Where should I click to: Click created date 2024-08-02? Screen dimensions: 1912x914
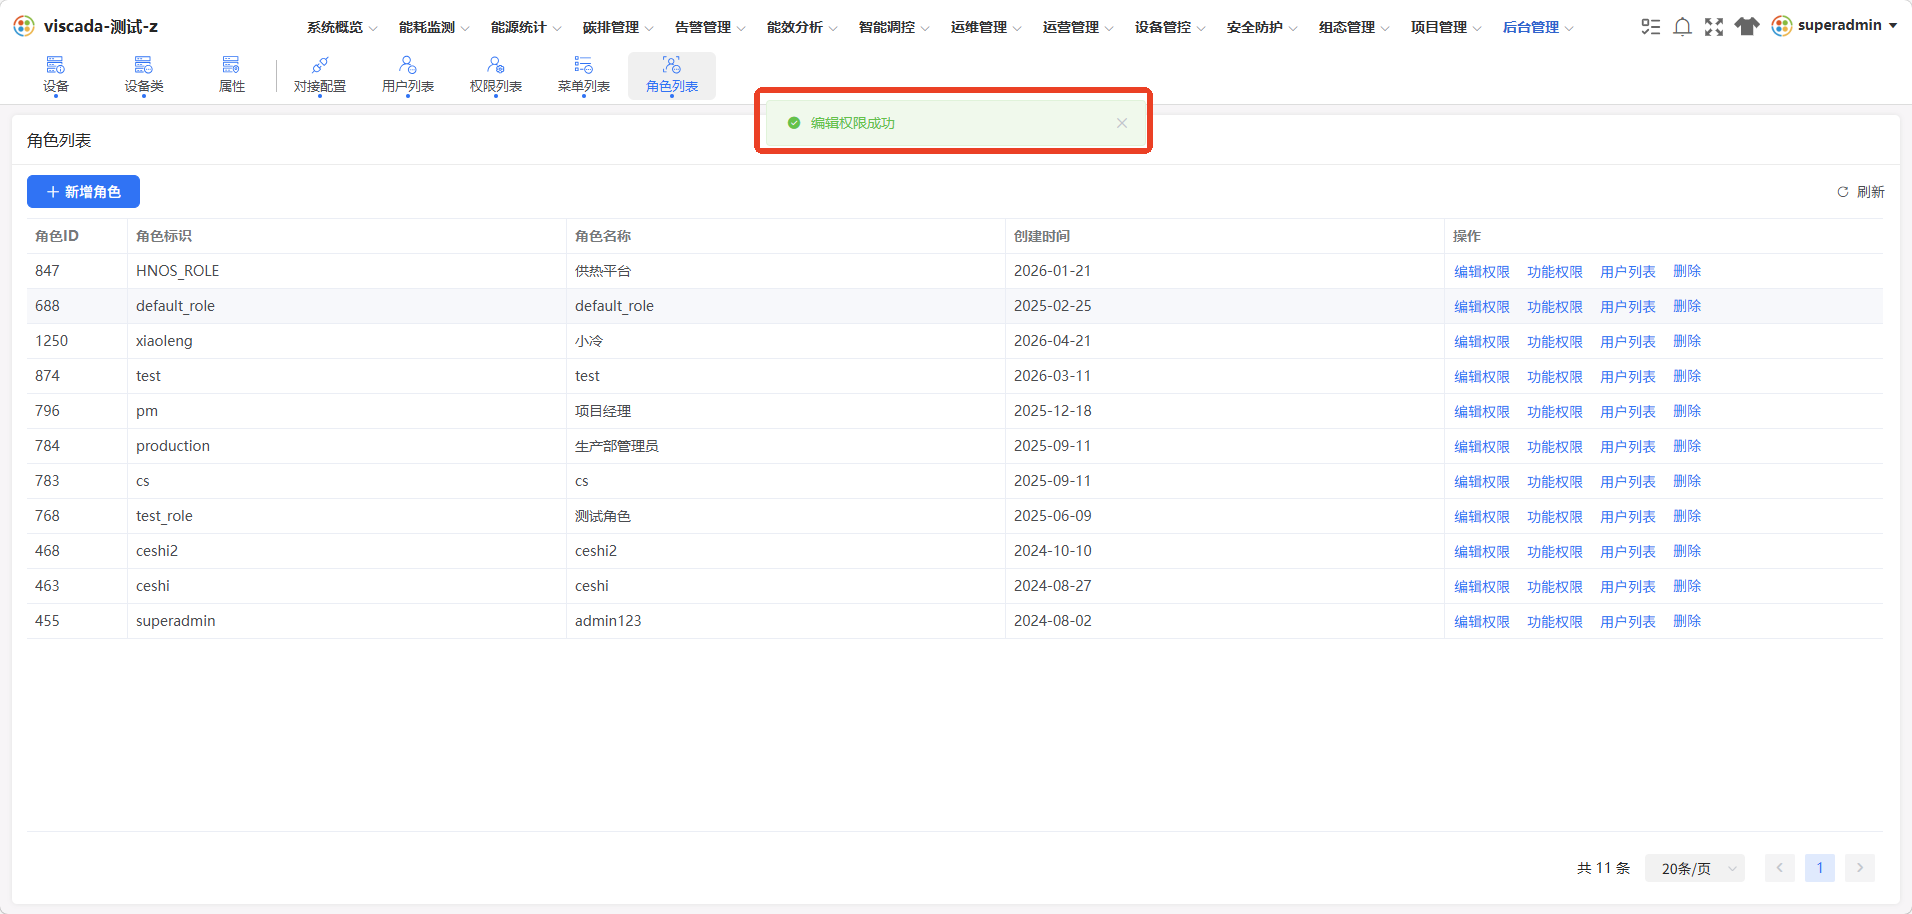tap(1053, 621)
